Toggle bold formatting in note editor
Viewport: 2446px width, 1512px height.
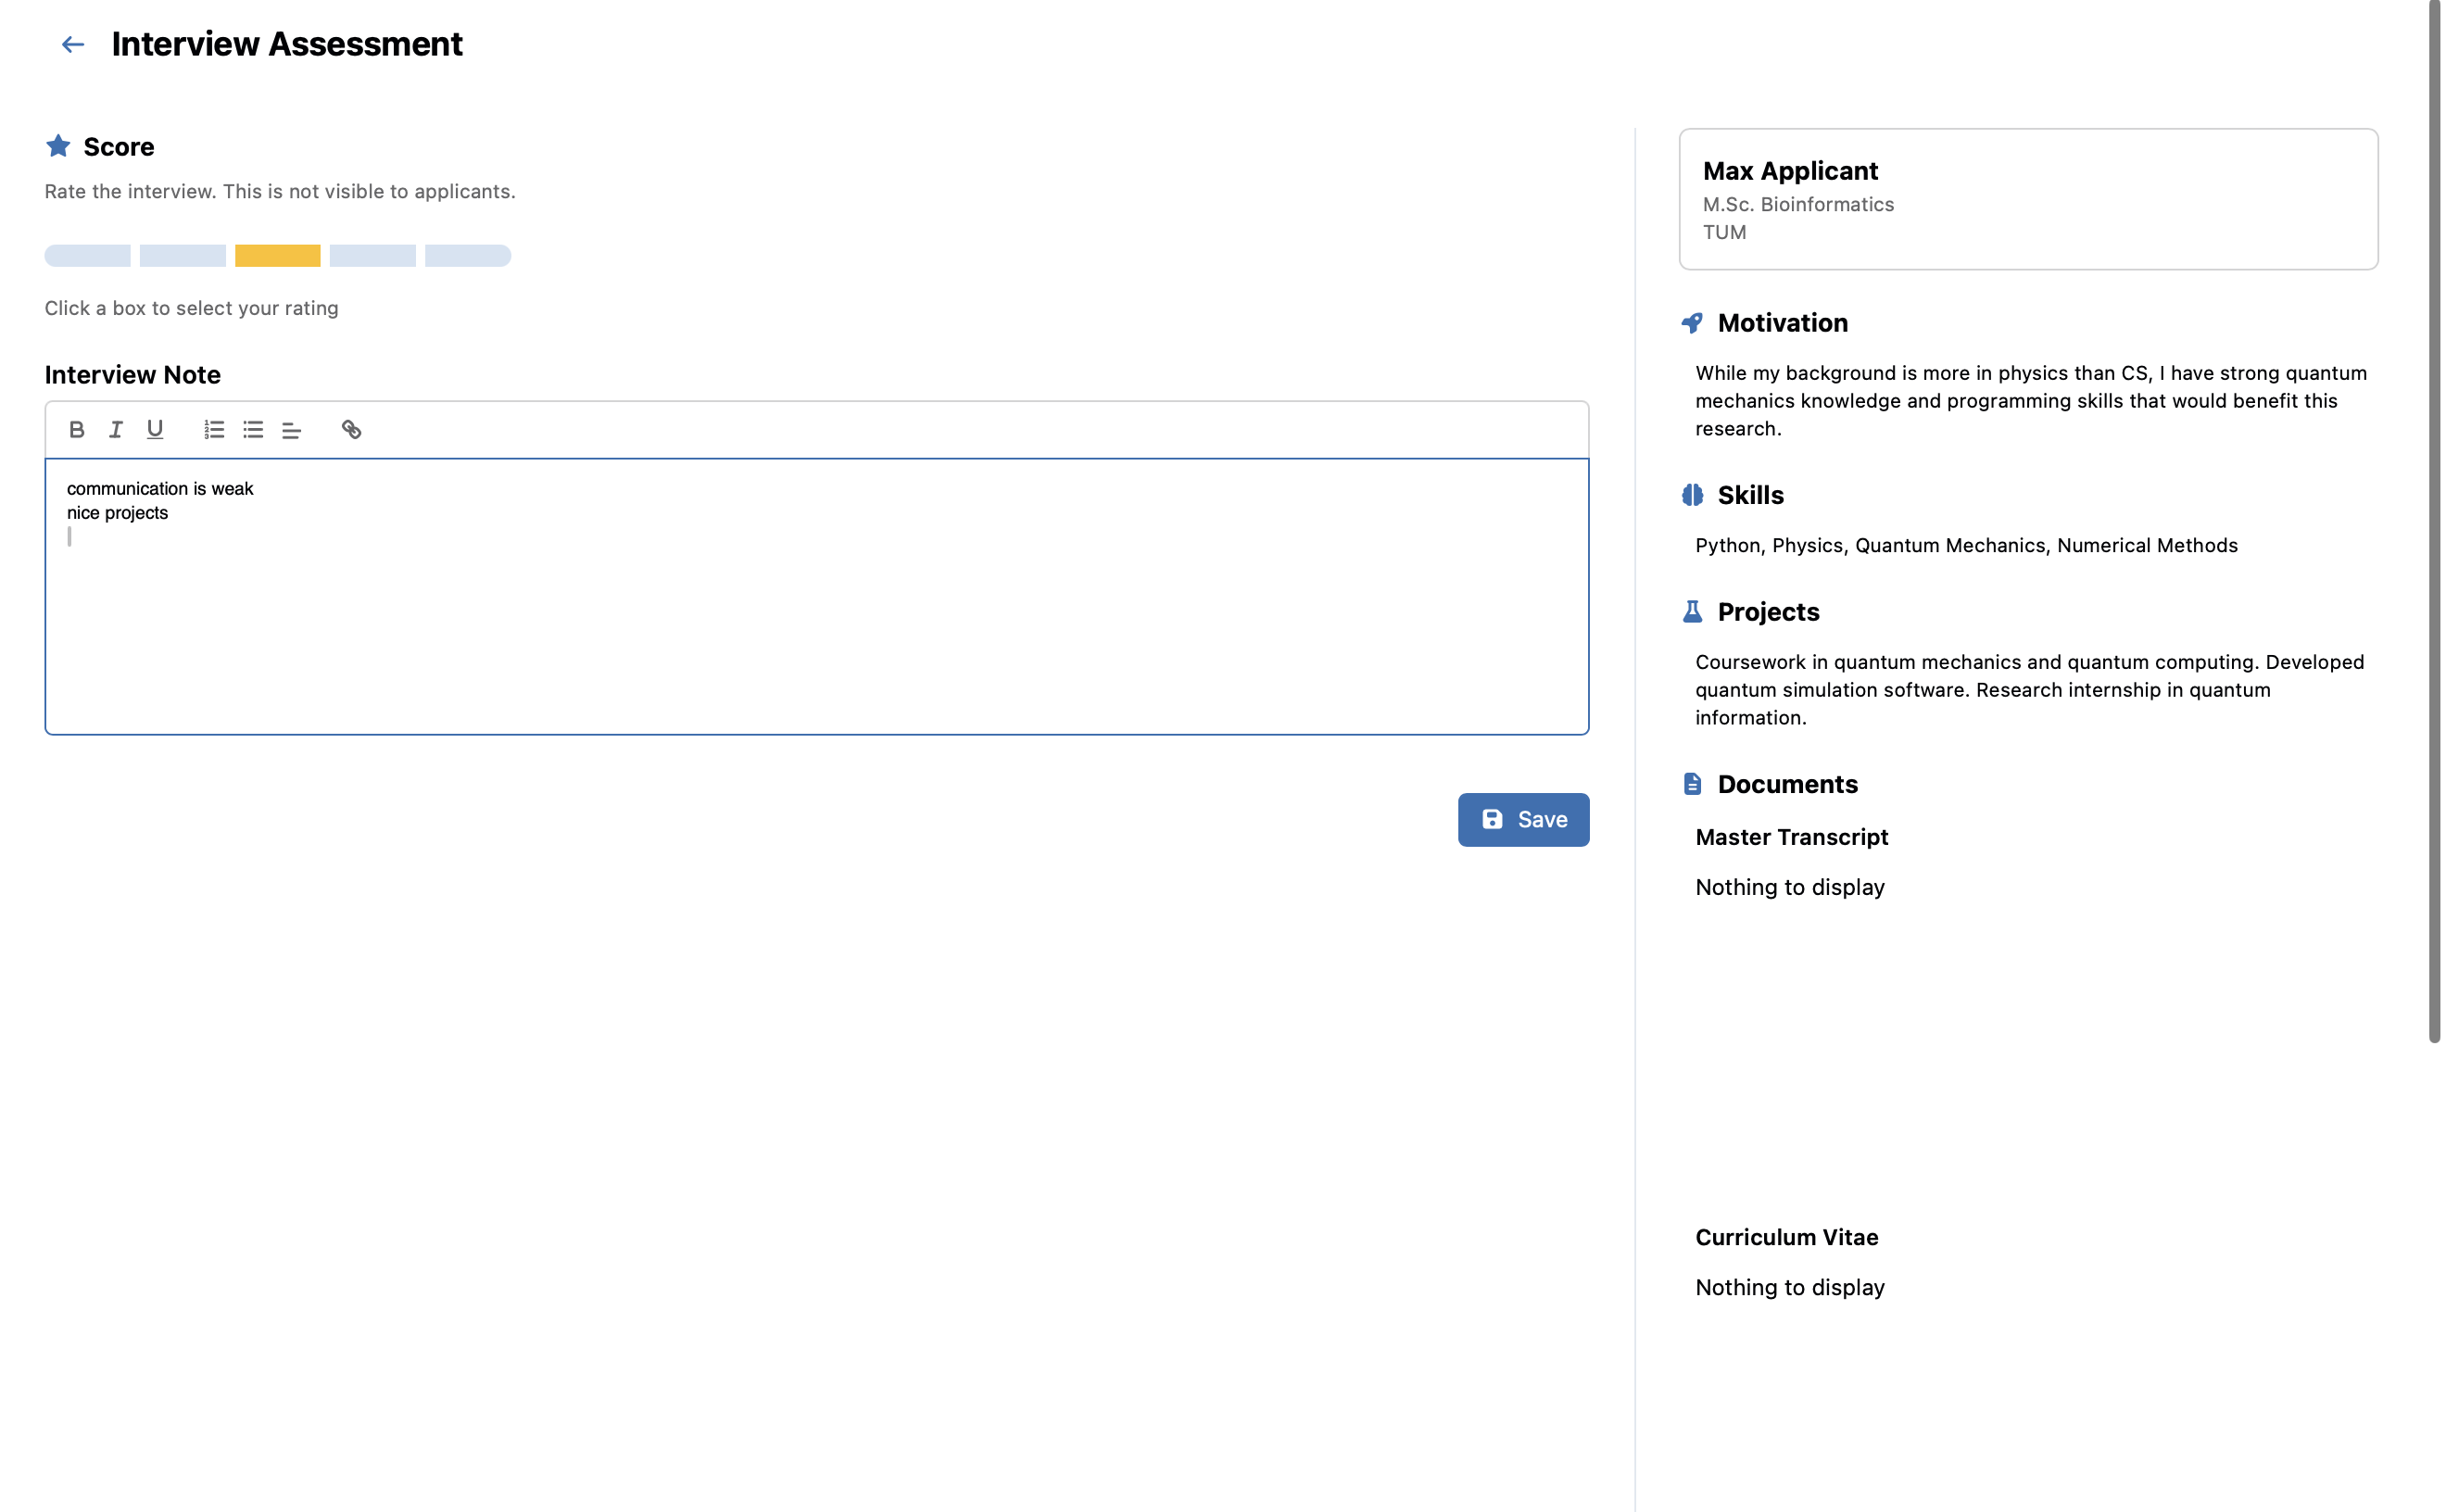[77, 429]
